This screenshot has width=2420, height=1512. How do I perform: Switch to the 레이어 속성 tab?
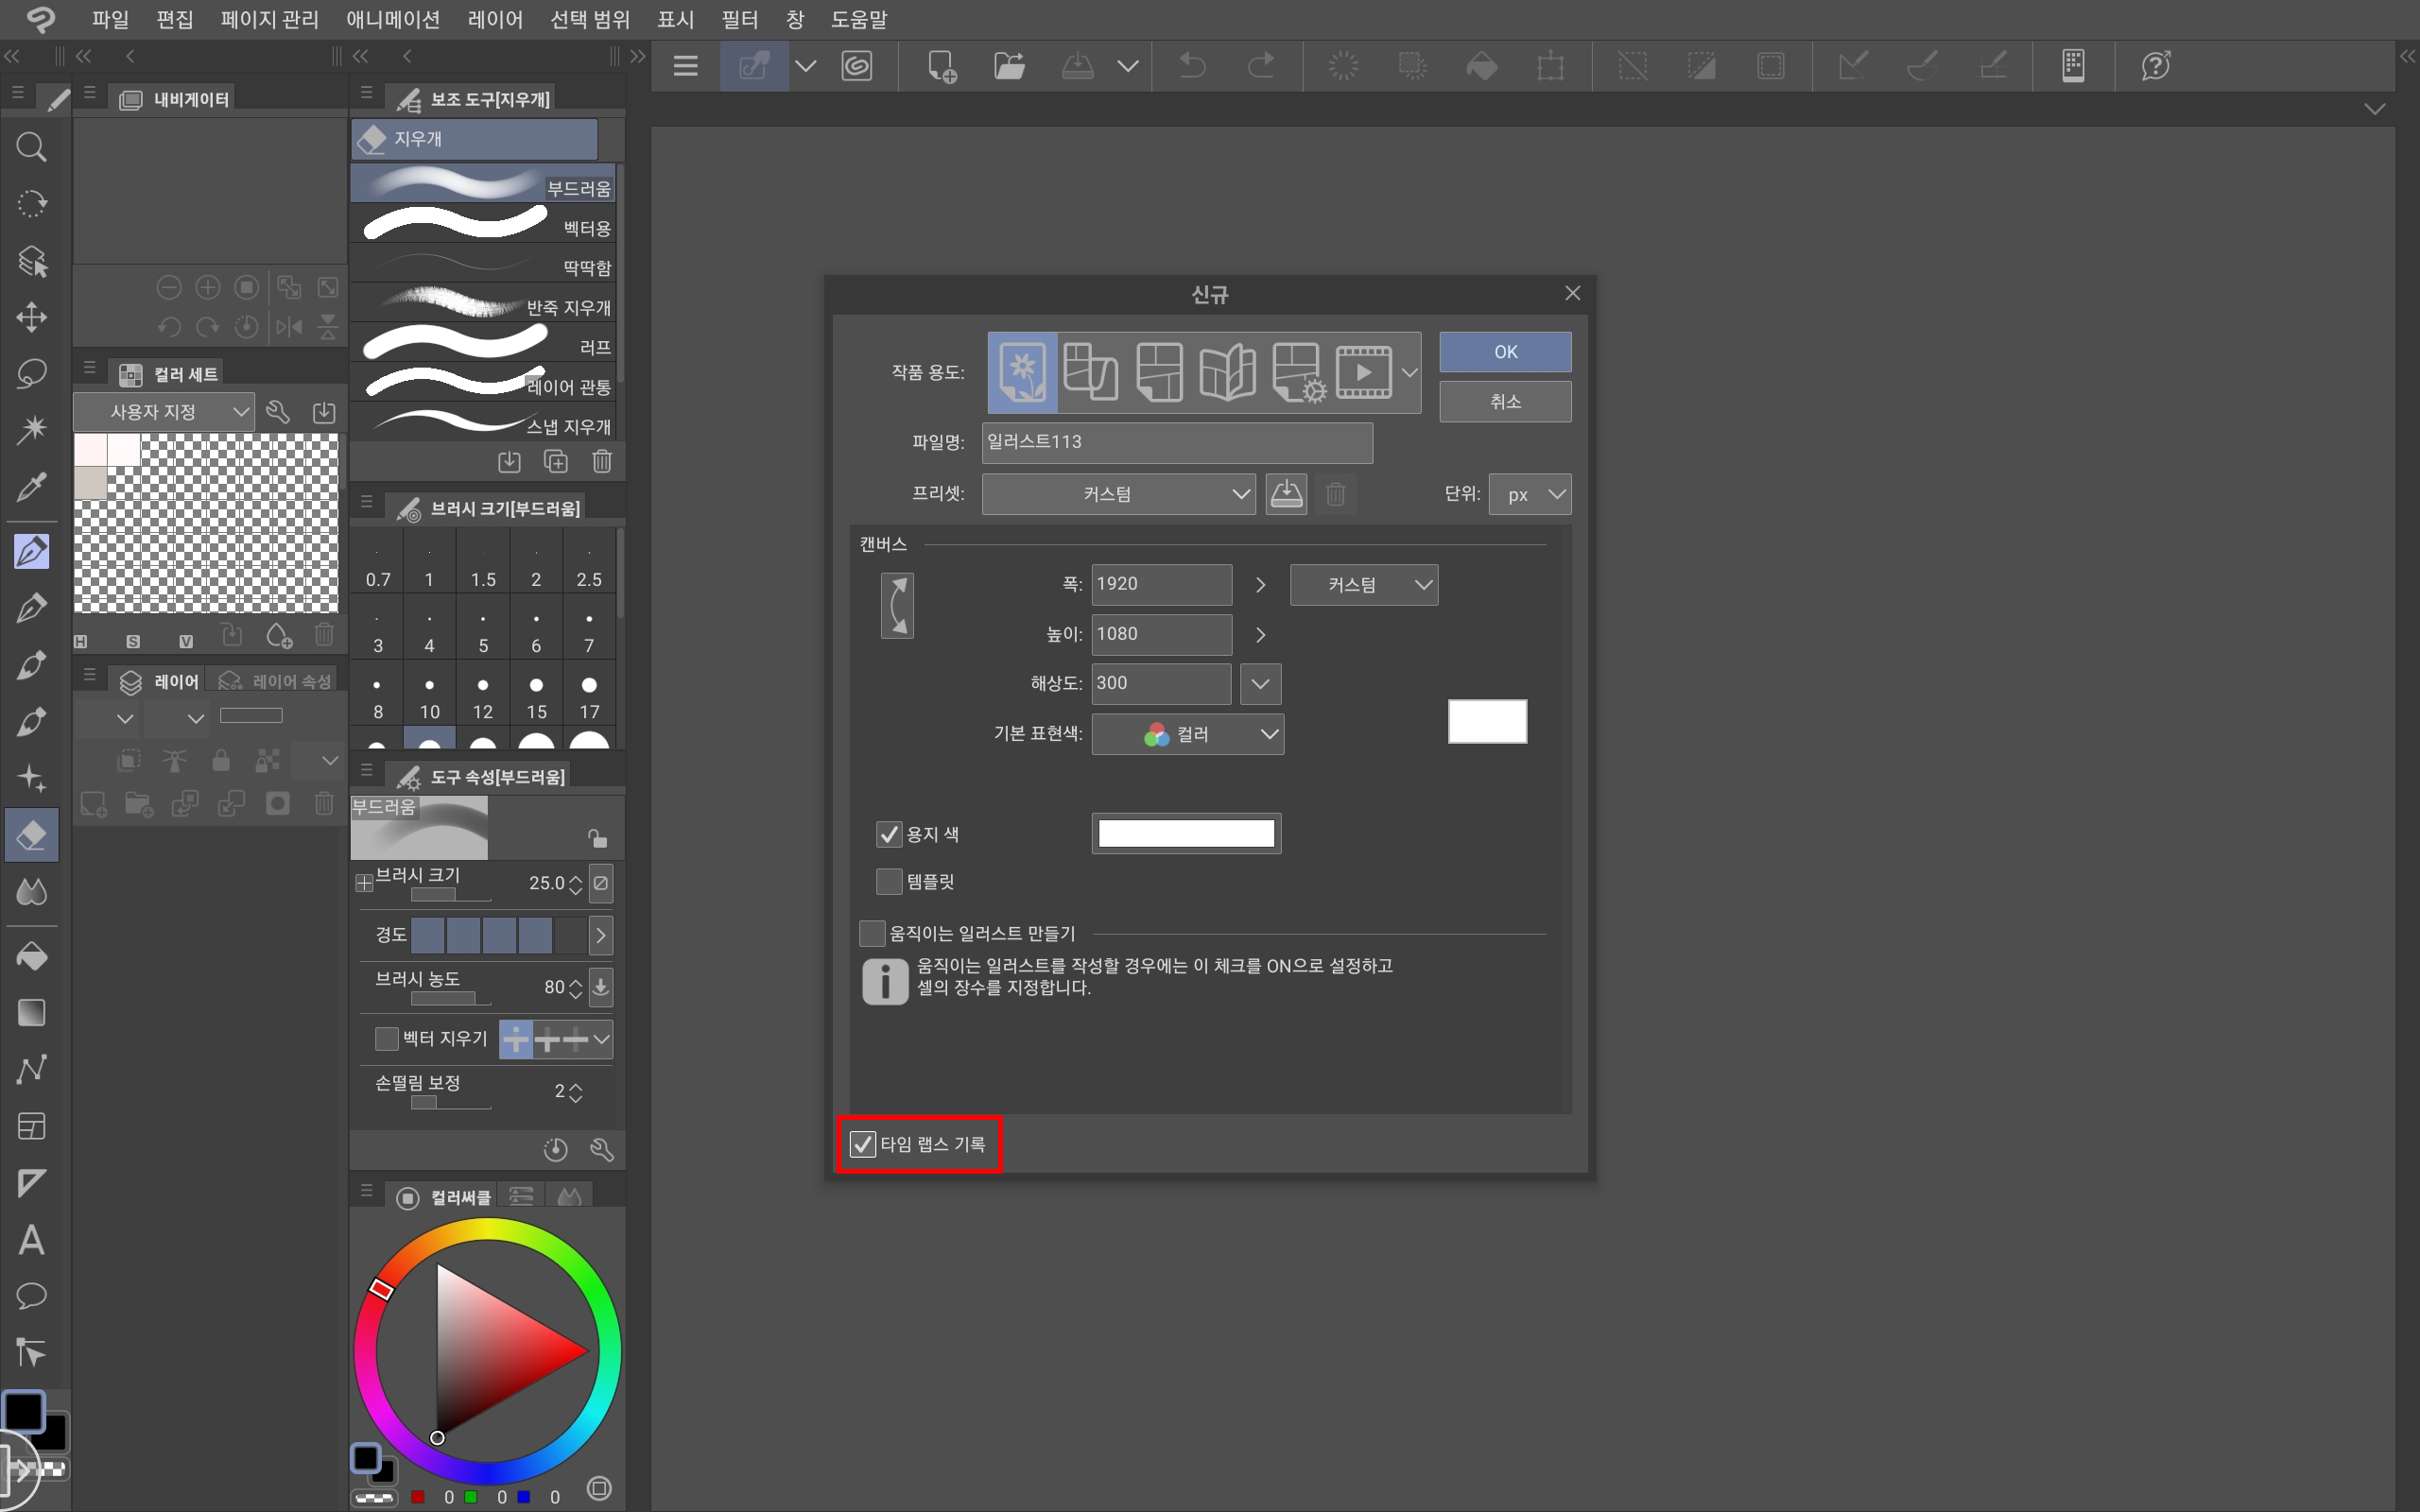274,681
